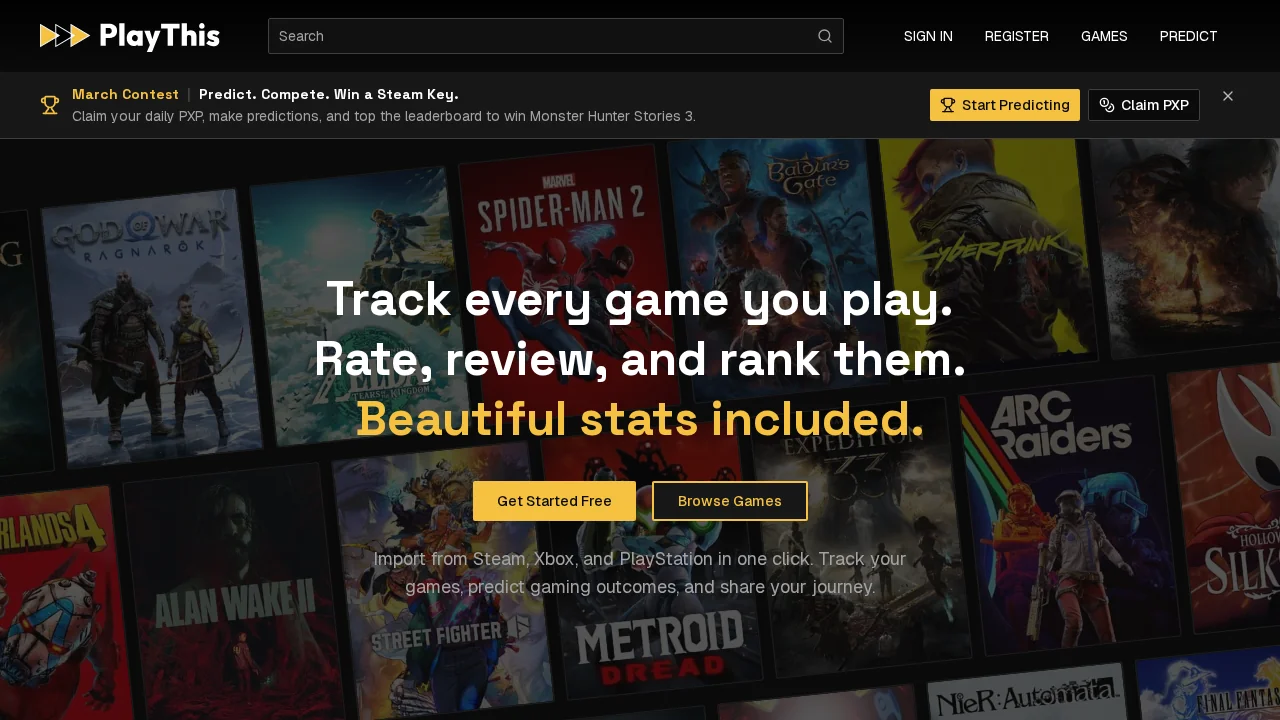Open the PREDICT navigation menu

1188,36
